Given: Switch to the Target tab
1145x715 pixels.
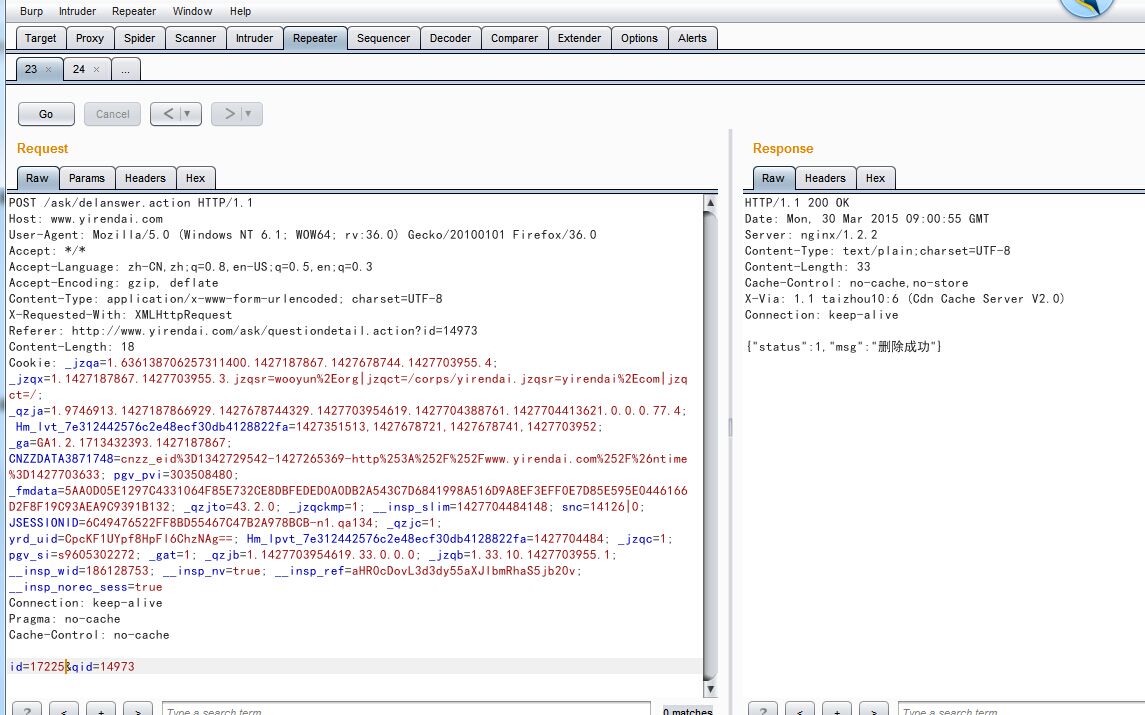Looking at the screenshot, I should pos(40,38).
